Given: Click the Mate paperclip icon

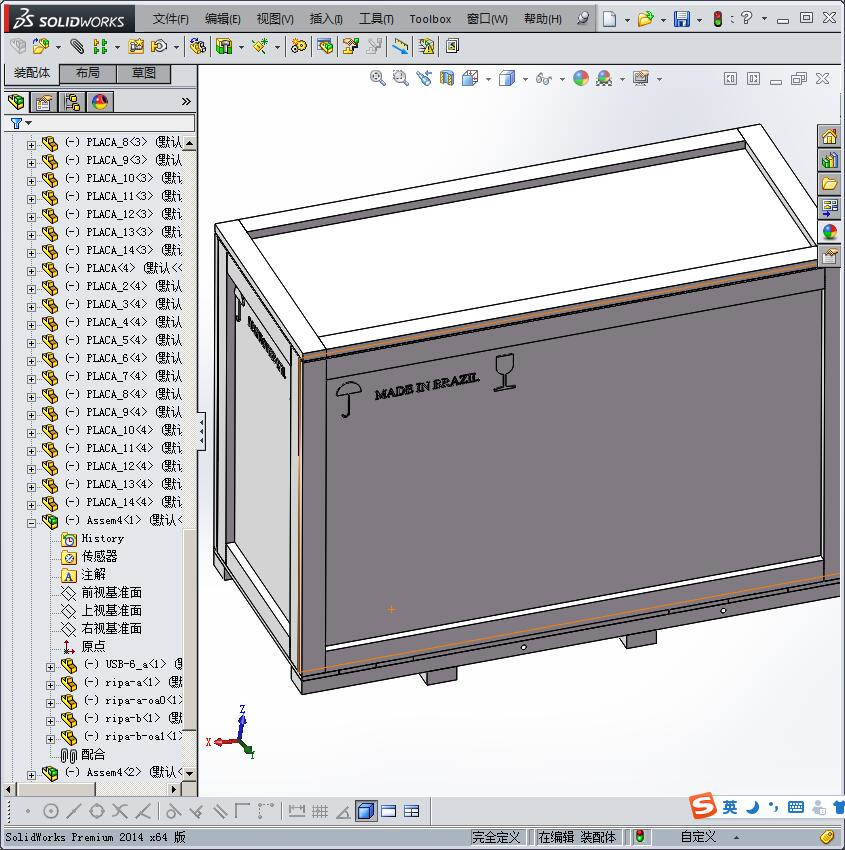Looking at the screenshot, I should pos(77,47).
